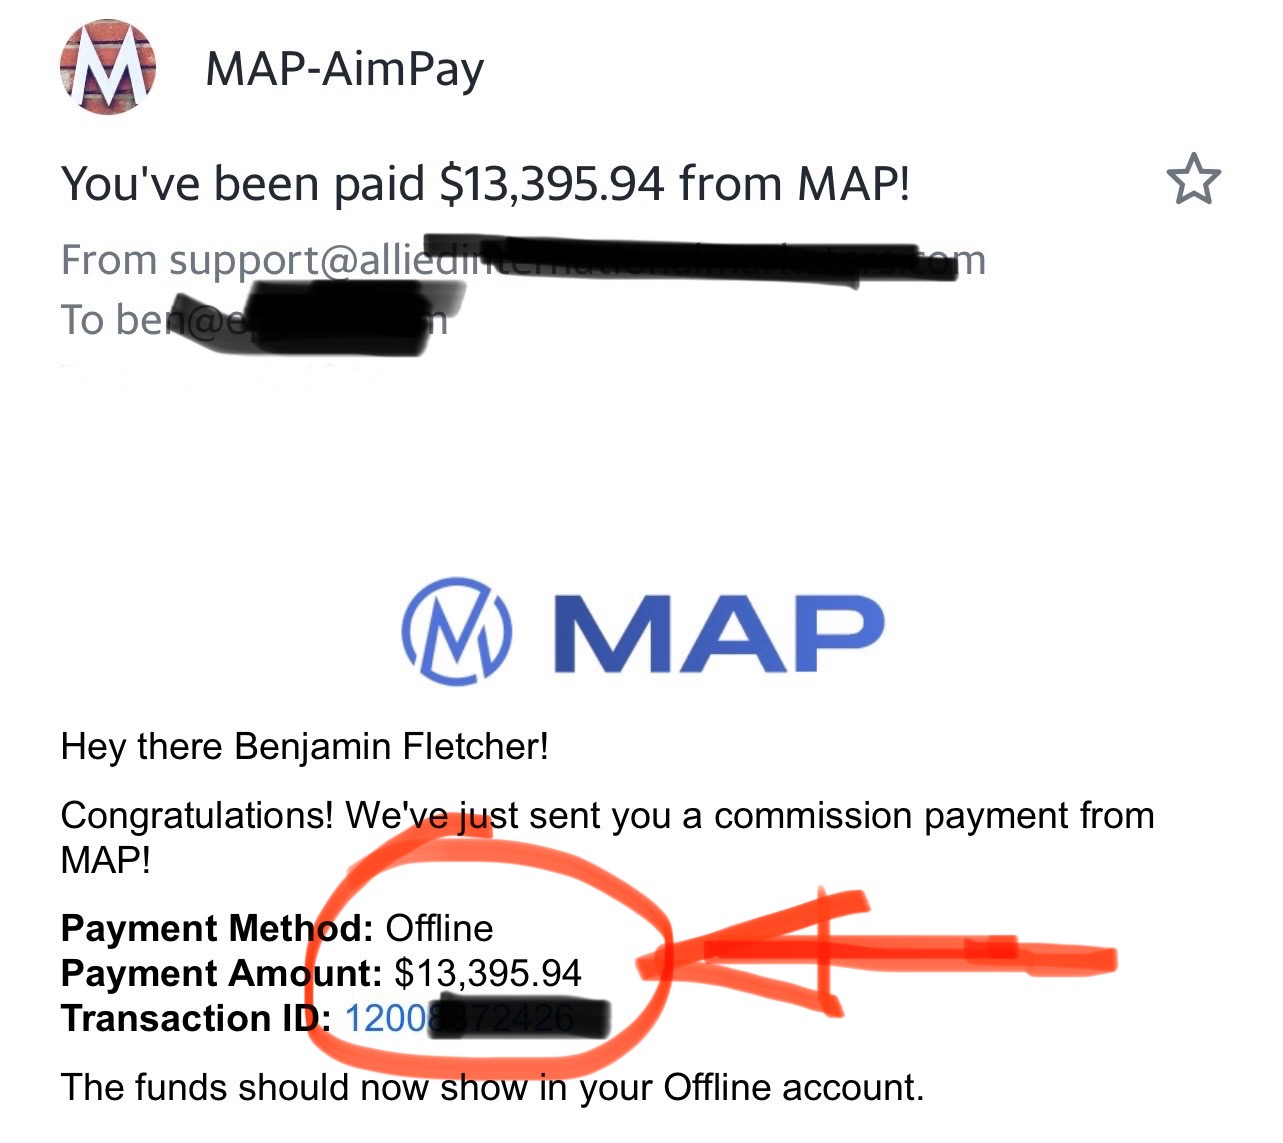The width and height of the screenshot is (1283, 1143).
Task: Click the circular MAP logo emblem
Action: [x=456, y=631]
